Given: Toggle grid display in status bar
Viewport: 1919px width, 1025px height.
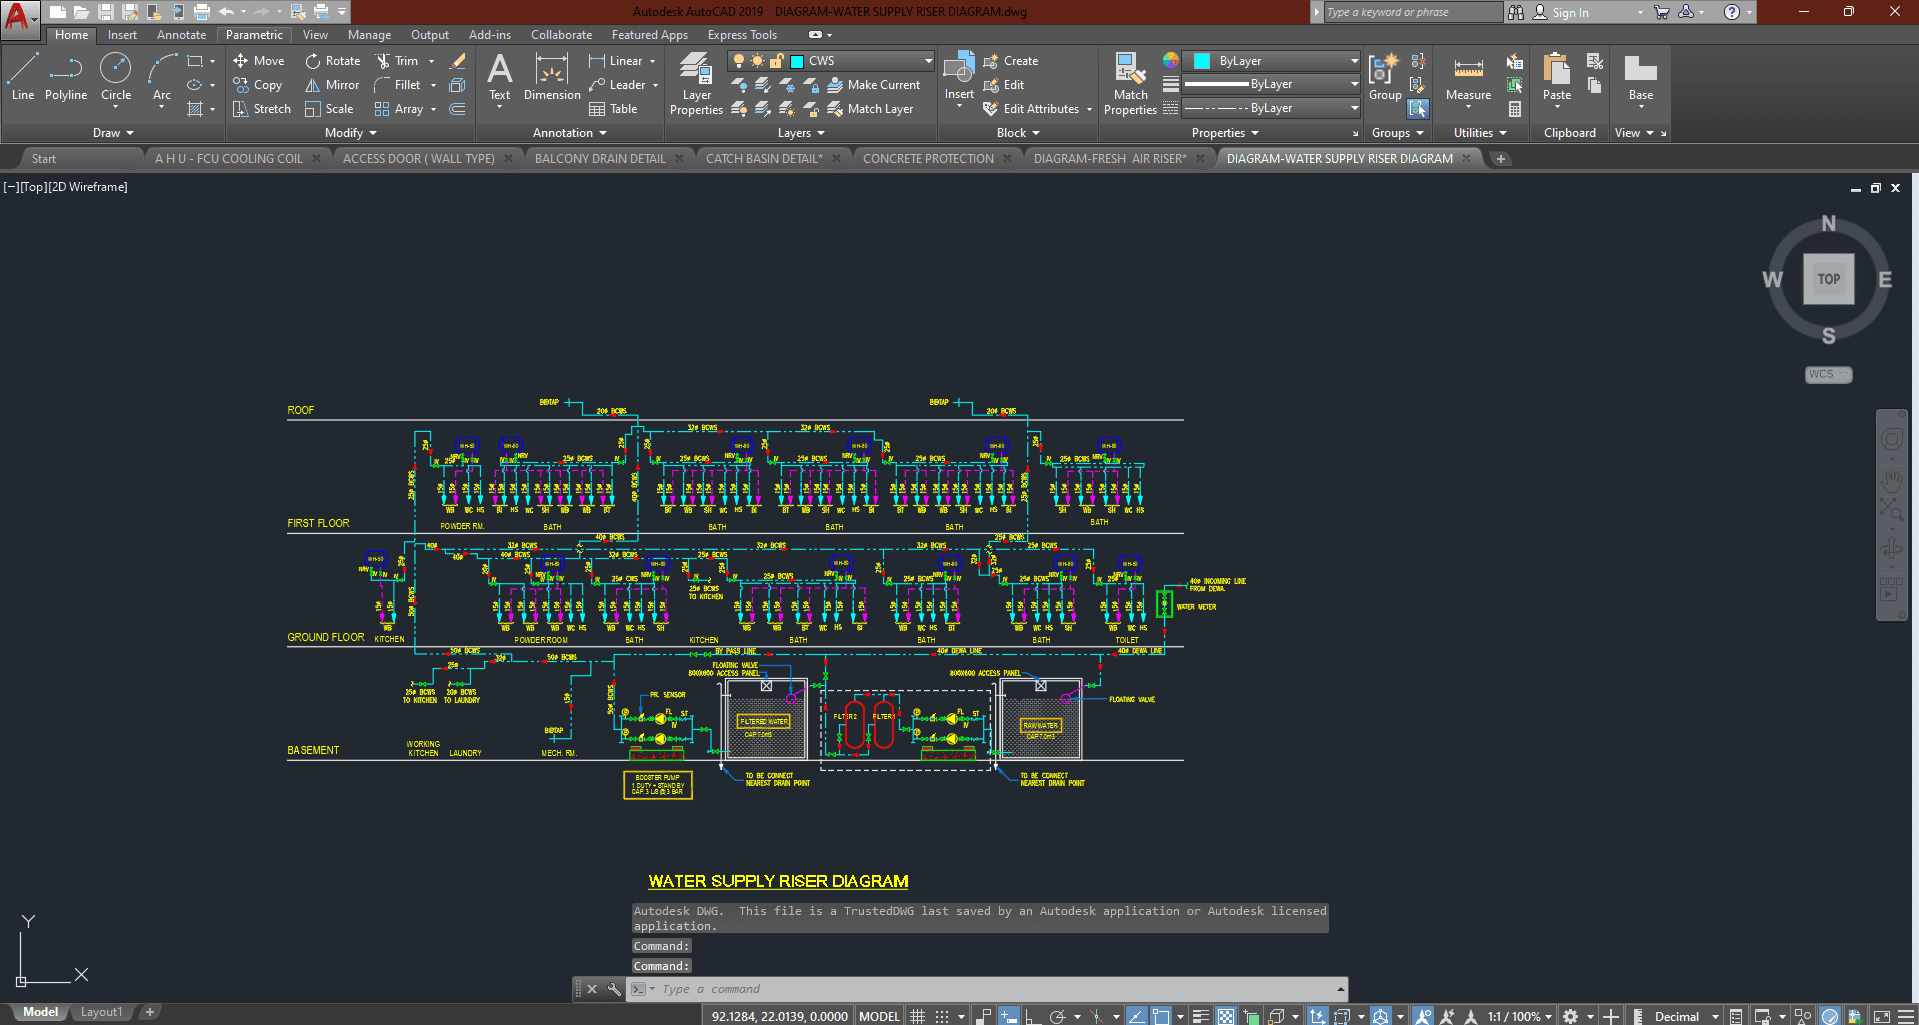Looking at the screenshot, I should 917,1016.
